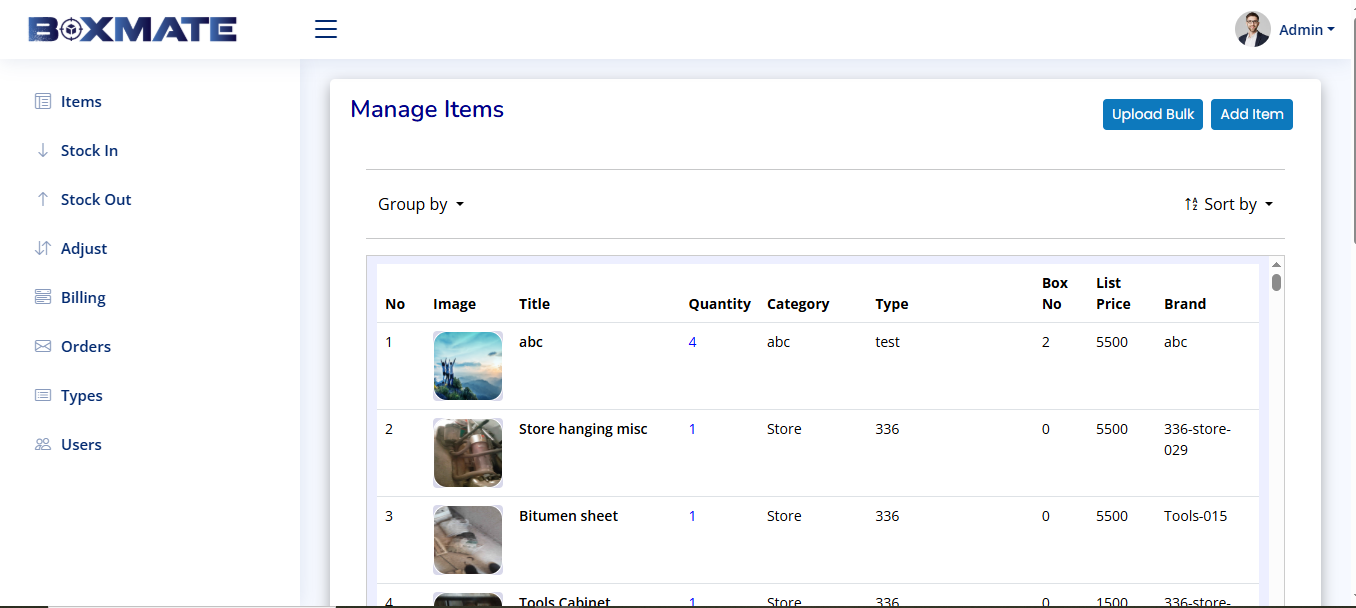Viewport: 1356px width, 608px height.
Task: Click the No column header
Action: (395, 304)
